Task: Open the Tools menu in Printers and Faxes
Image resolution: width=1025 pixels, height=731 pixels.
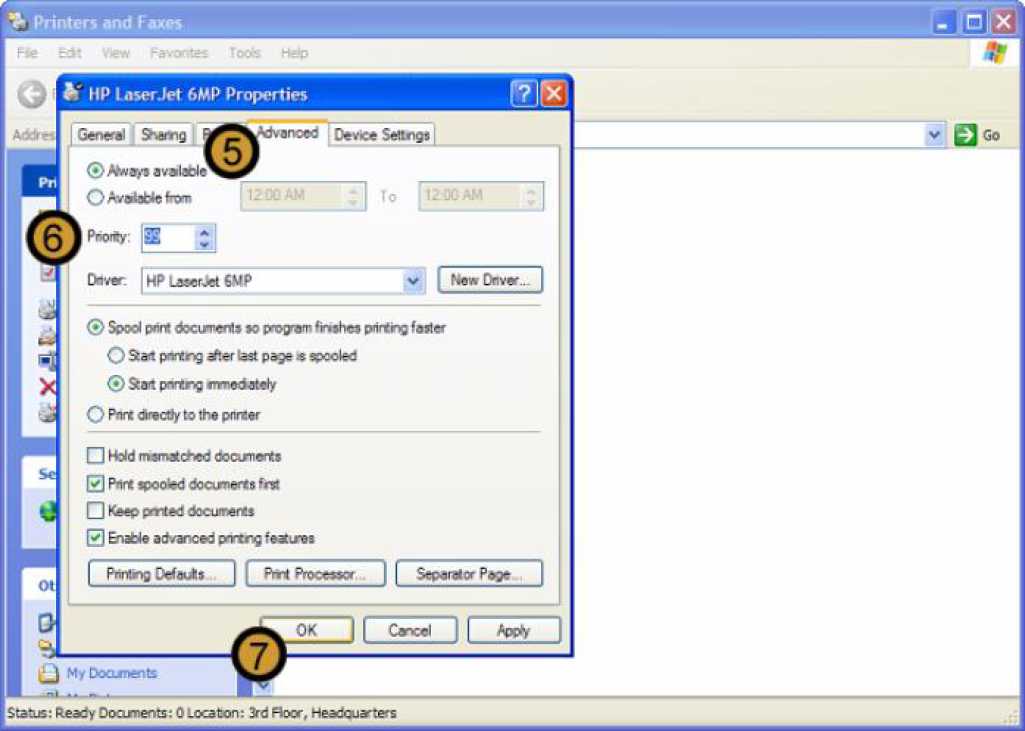Action: pos(244,53)
